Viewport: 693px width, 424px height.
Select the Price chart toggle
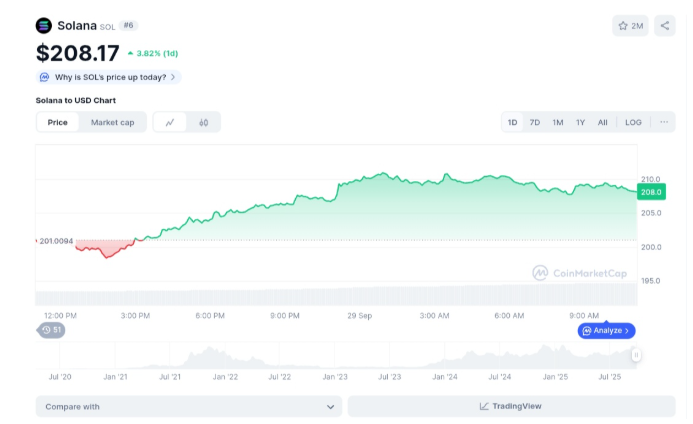[x=58, y=122]
